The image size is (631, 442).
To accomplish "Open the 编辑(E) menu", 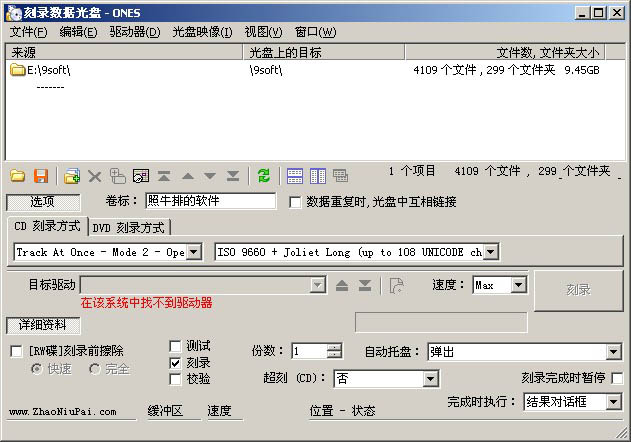I will [x=78, y=32].
